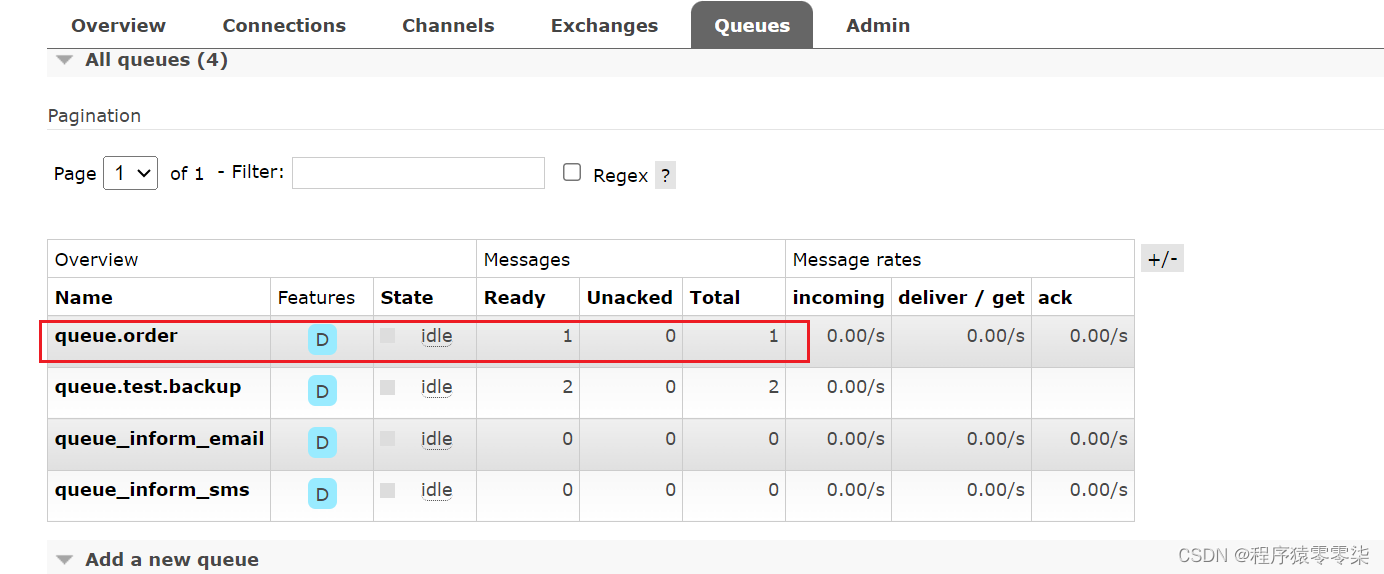1384x574 pixels.
Task: Click the state indicator square for queue_inform_sms
Action: click(388, 490)
